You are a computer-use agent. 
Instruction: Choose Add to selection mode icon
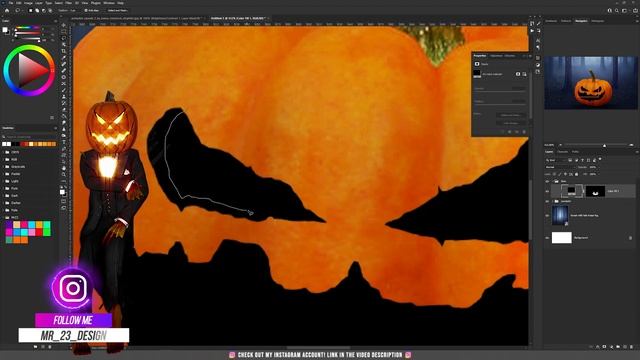(x=37, y=11)
